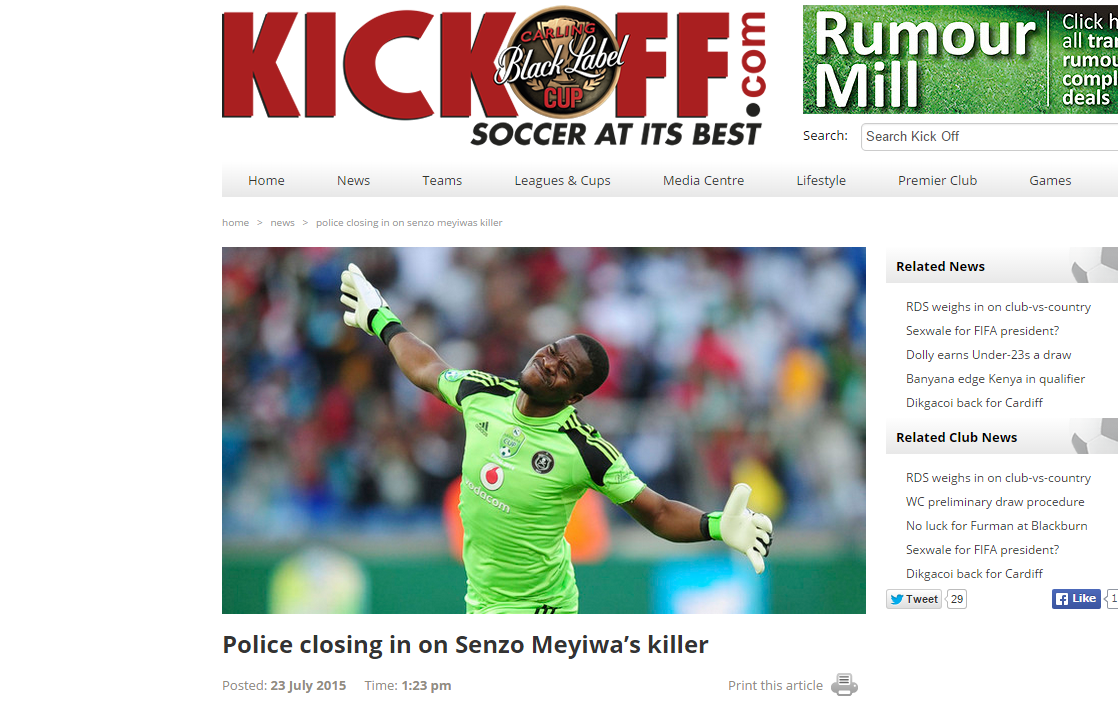Expand the Leagues & Cups menu

point(563,180)
